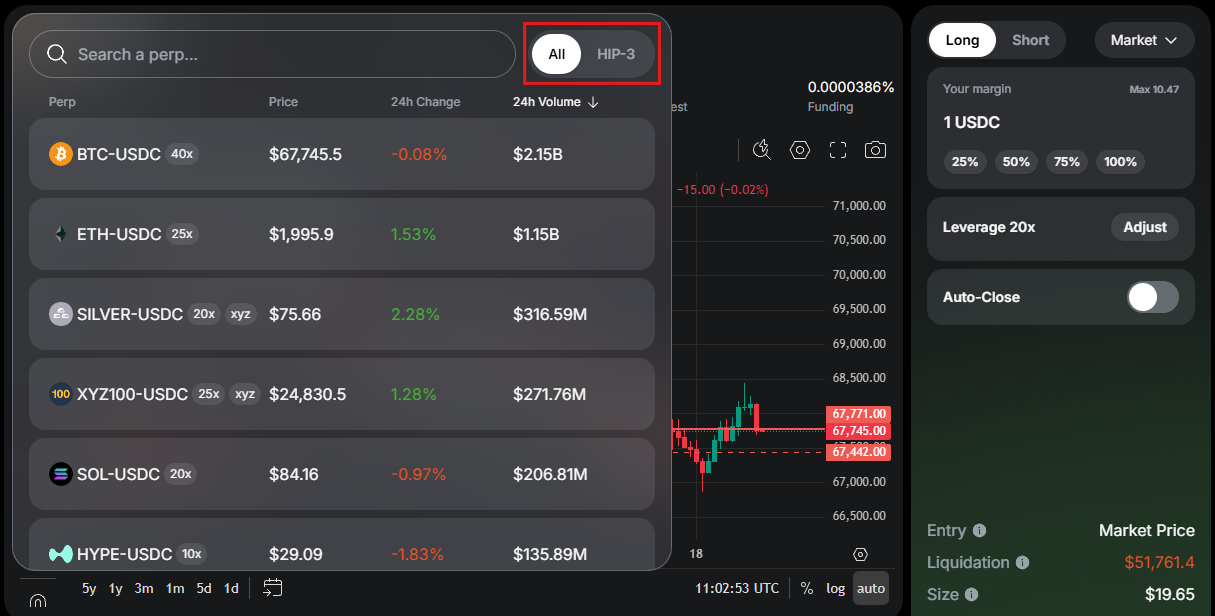Open the Market order type dropdown
This screenshot has width=1215, height=616.
[1144, 40]
